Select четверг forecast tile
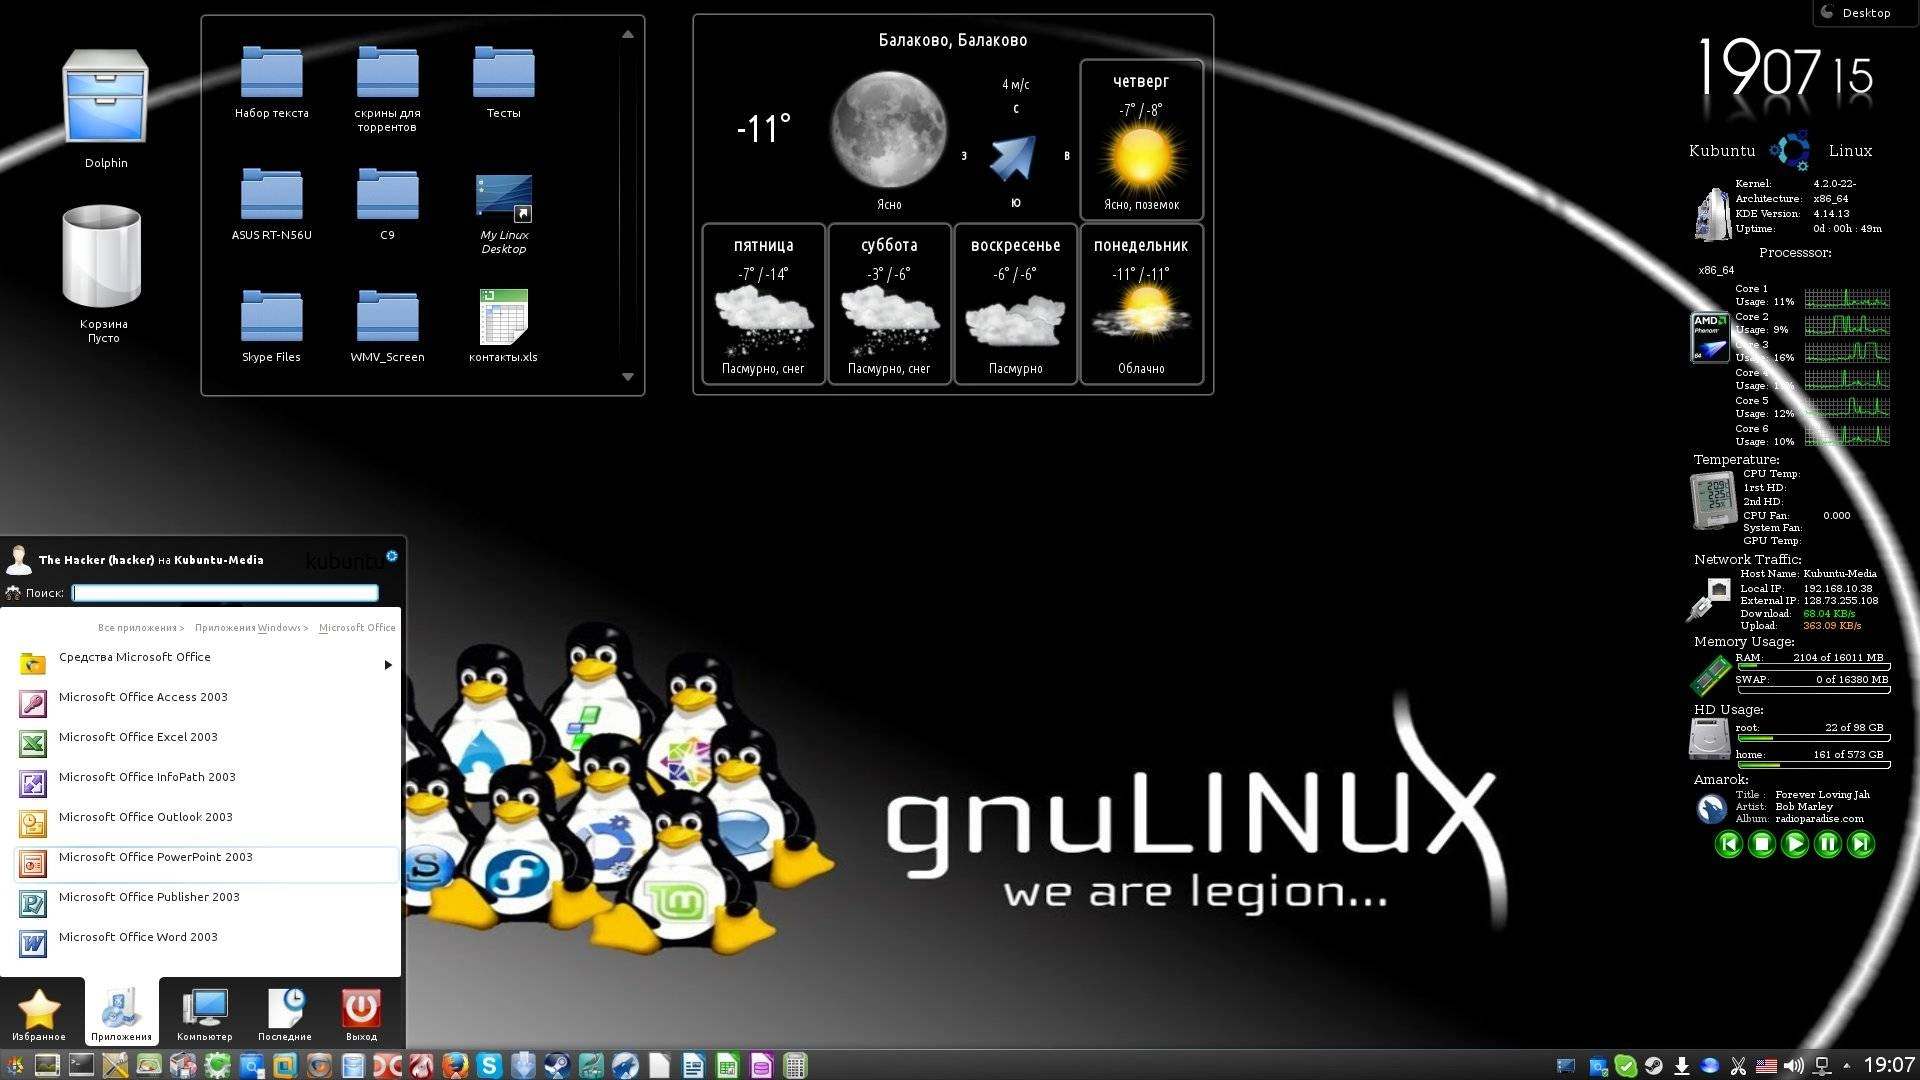 point(1141,140)
